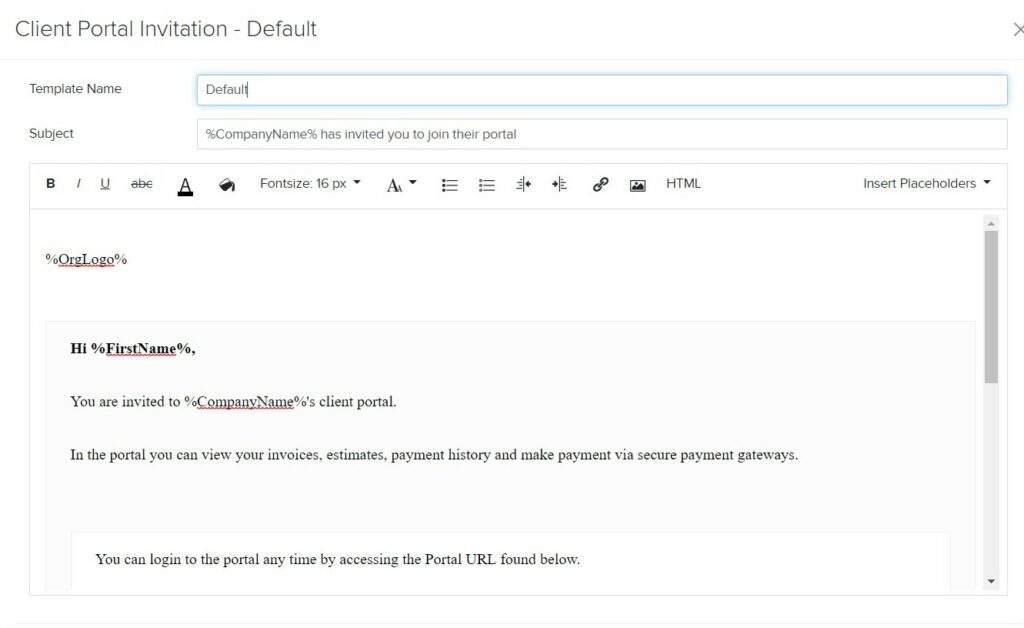This screenshot has width=1024, height=628.
Task: Toggle bold formatting in editor toolbar
Action: [x=50, y=184]
